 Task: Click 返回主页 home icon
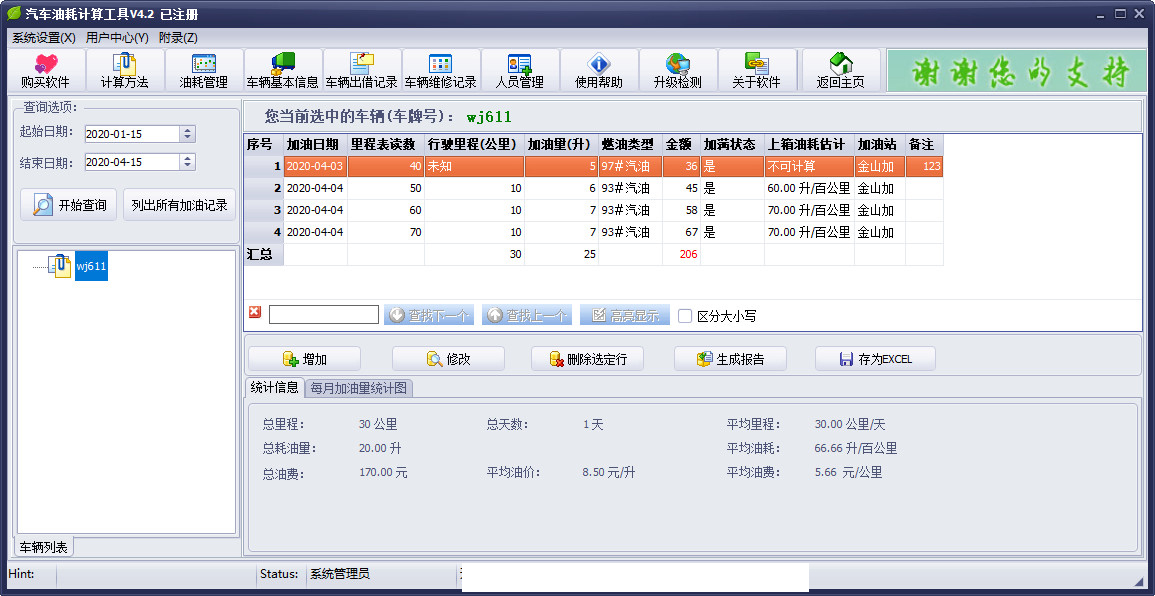pos(840,70)
